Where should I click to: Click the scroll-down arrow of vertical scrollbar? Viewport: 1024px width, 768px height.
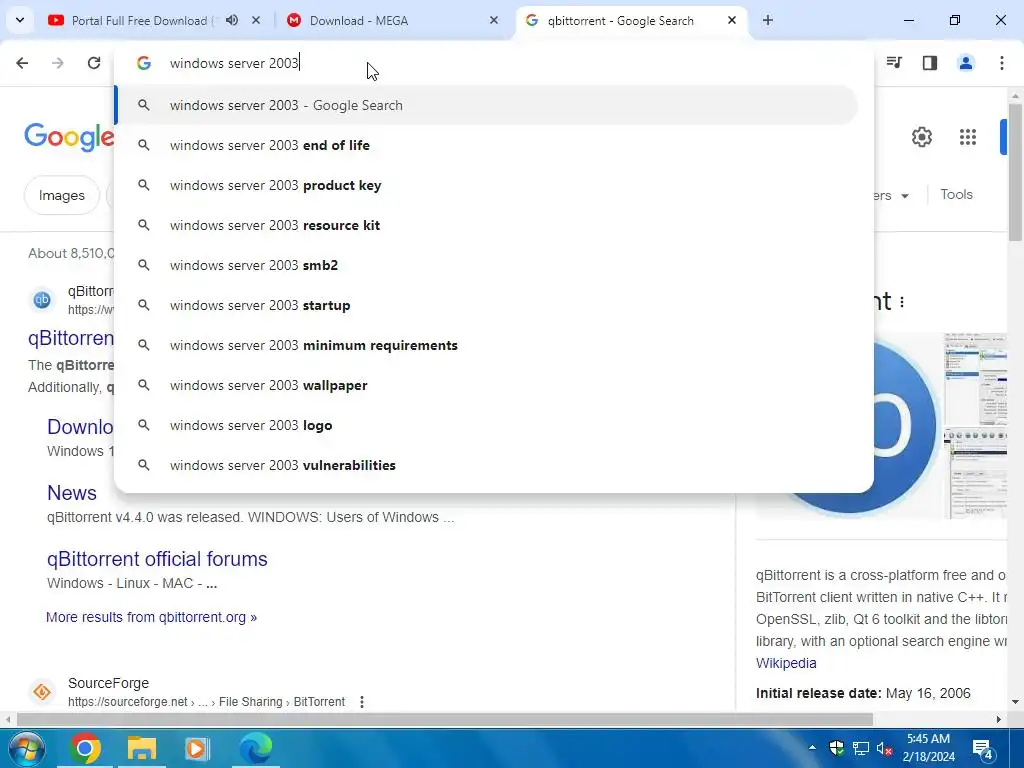[x=1016, y=702]
